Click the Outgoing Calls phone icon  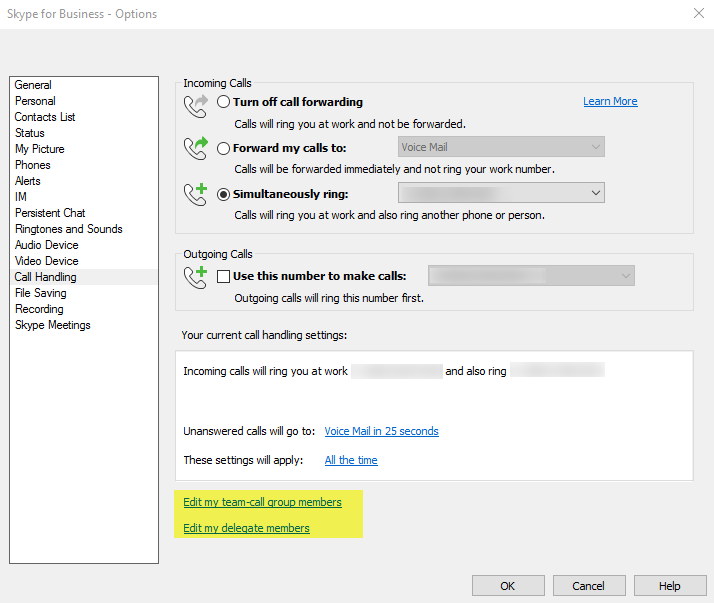(196, 277)
